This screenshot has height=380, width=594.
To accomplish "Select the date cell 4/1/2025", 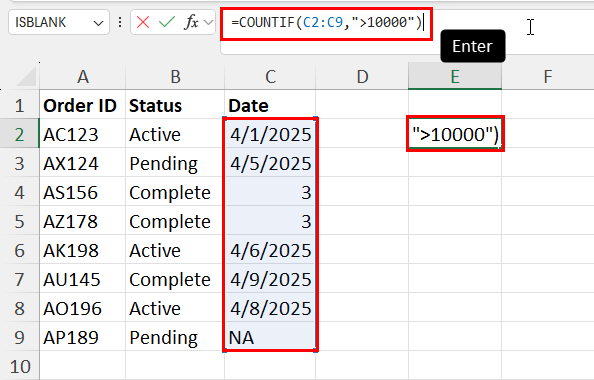I will point(270,134).
